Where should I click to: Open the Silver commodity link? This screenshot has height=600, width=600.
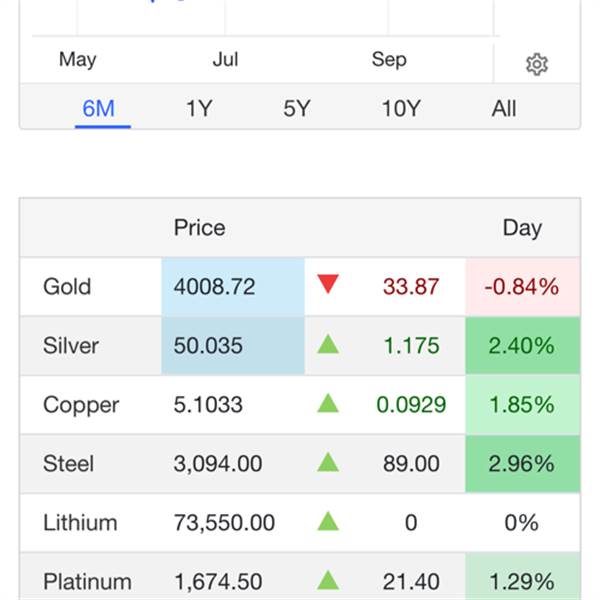(x=71, y=346)
